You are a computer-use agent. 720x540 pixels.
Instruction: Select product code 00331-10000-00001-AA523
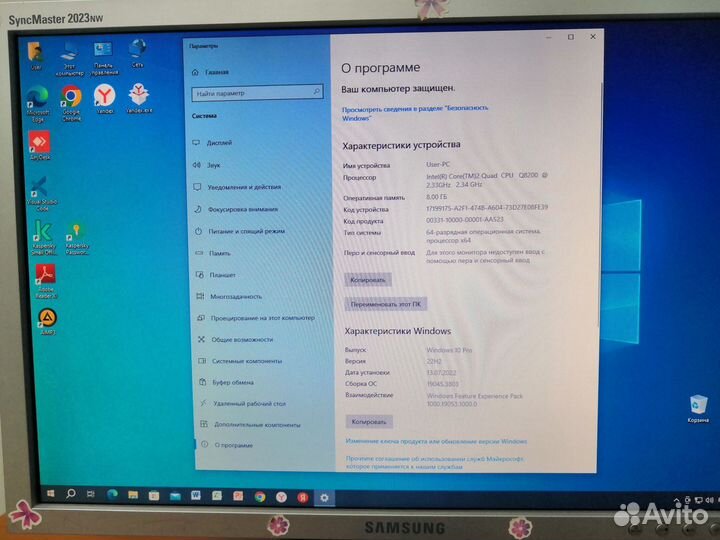pos(465,220)
